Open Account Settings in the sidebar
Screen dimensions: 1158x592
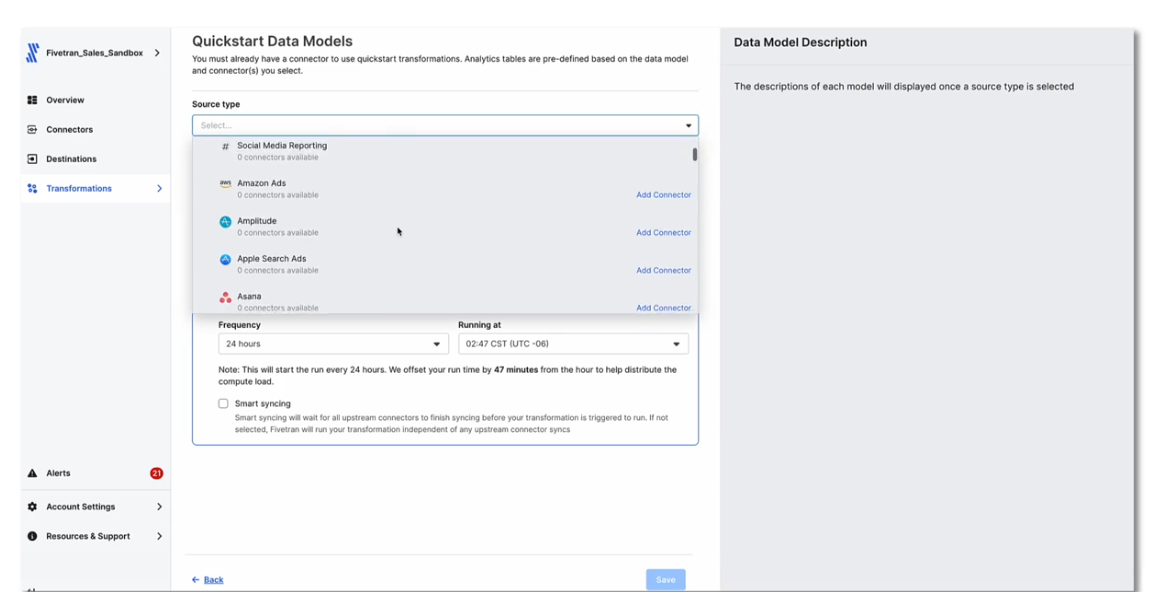[80, 506]
